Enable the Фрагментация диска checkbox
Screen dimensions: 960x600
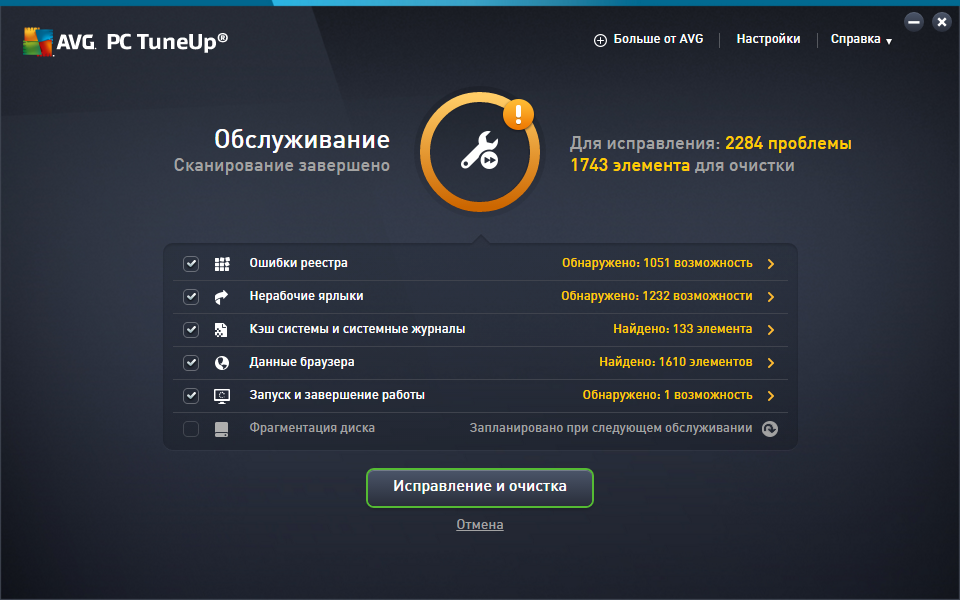click(191, 429)
